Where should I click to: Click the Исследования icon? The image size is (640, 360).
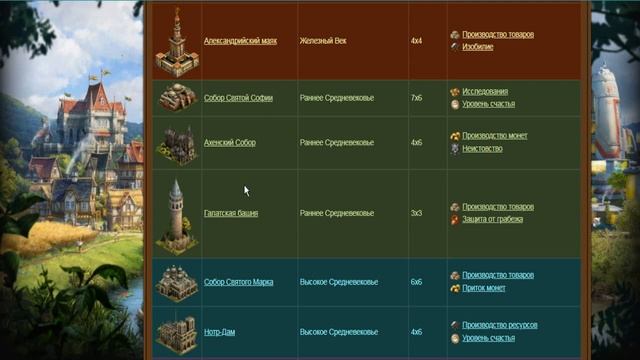click(x=455, y=92)
